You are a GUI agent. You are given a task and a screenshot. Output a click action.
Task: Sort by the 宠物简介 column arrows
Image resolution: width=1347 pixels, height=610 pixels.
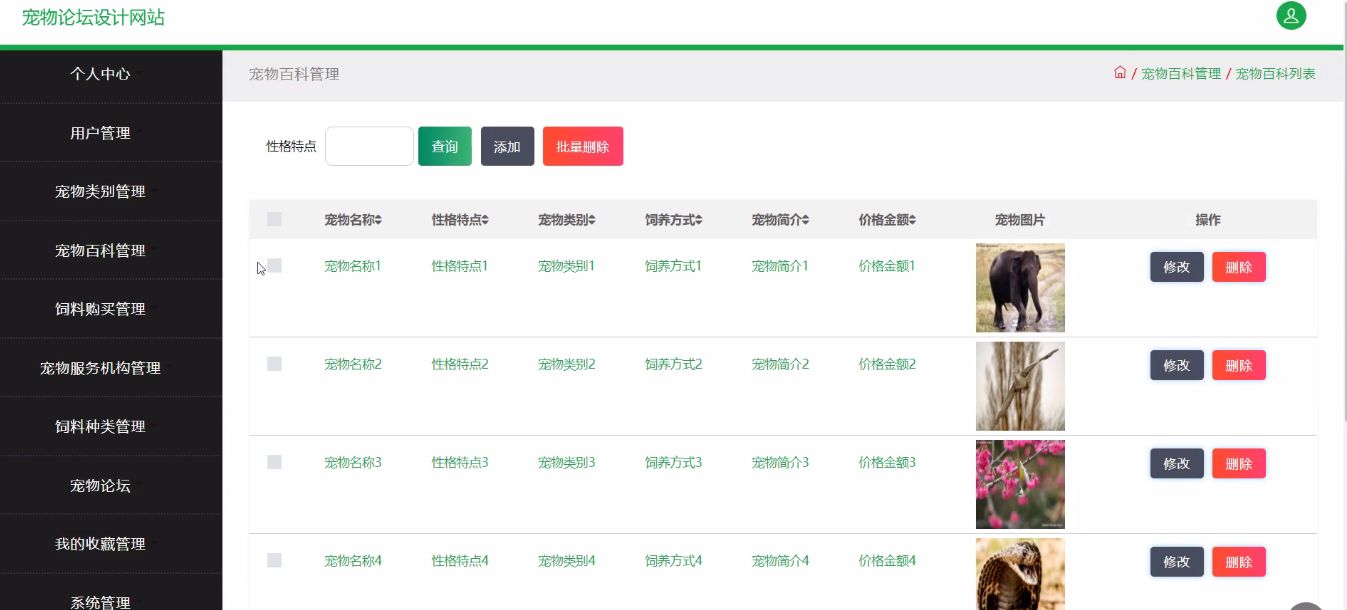tap(806, 220)
